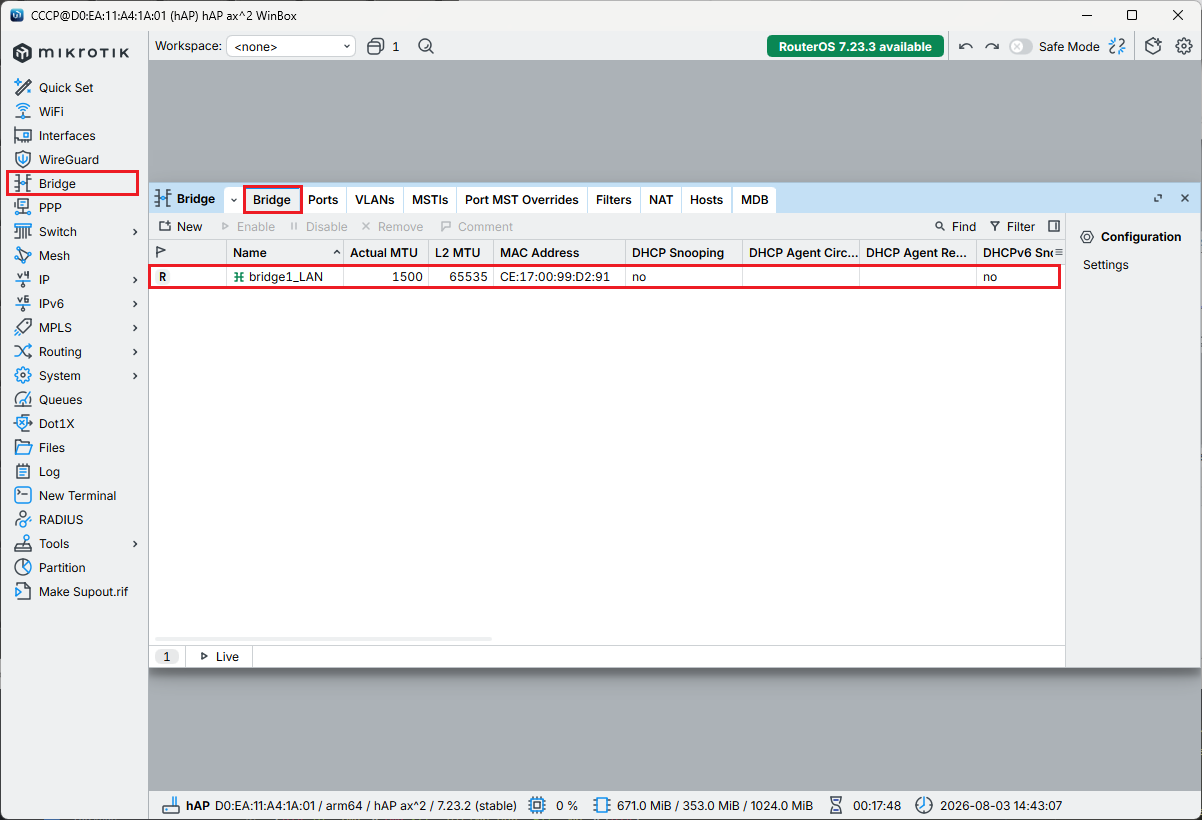This screenshot has width=1202, height=820.
Task: Click the undo arrow icon
Action: point(965,46)
